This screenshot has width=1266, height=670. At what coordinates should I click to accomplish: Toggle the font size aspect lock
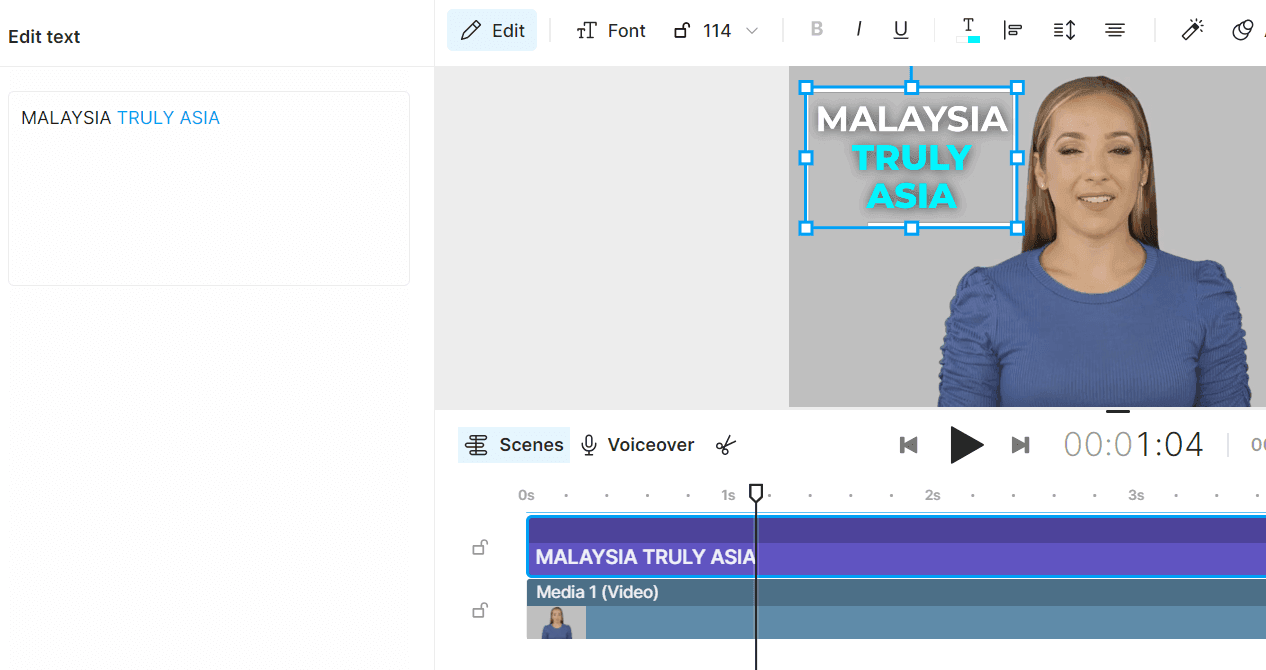pyautogui.click(x=682, y=30)
